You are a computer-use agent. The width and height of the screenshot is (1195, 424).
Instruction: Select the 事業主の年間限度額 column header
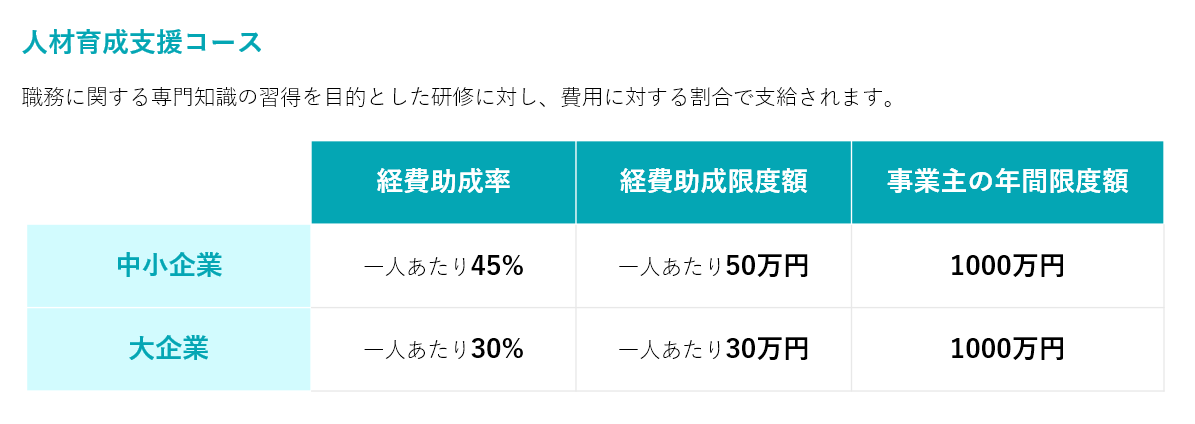click(1007, 182)
